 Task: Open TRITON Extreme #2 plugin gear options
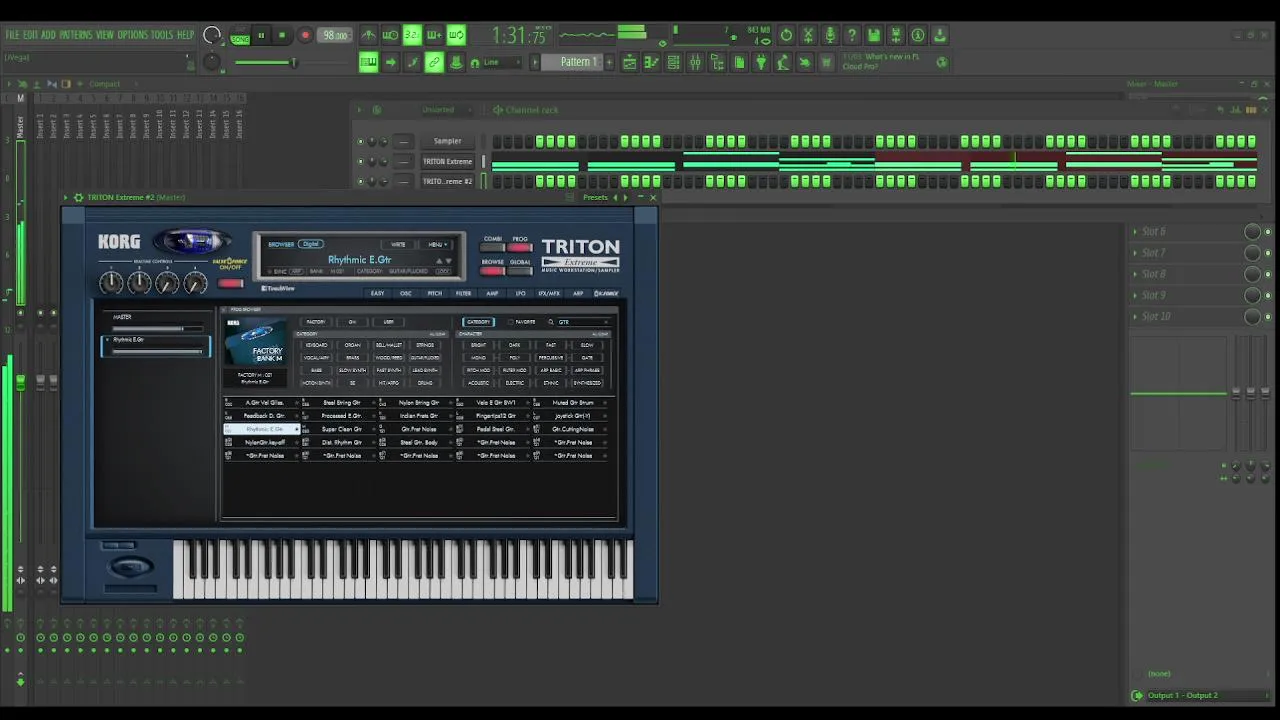pyautogui.click(x=79, y=197)
